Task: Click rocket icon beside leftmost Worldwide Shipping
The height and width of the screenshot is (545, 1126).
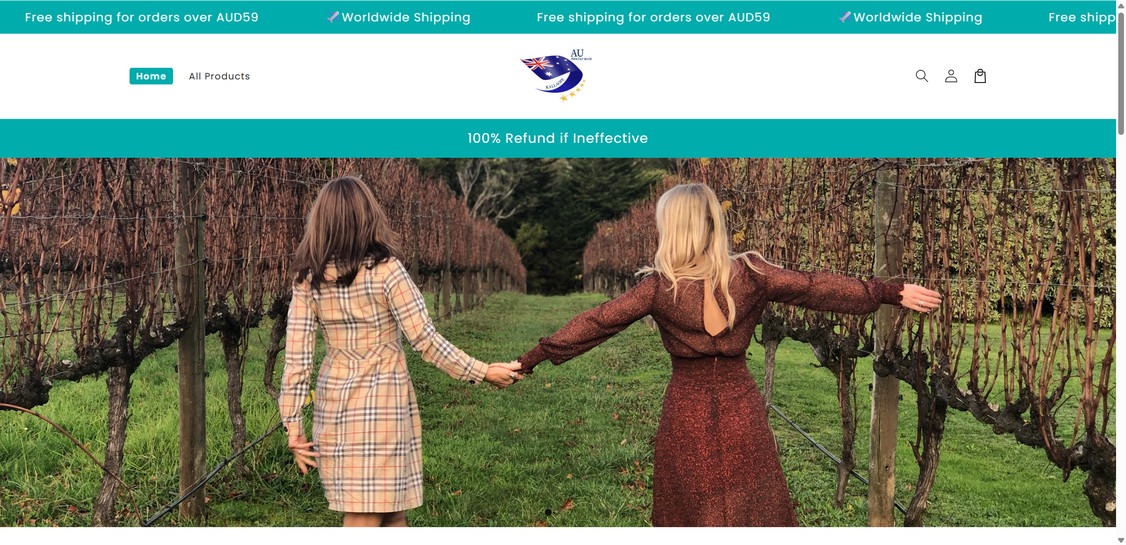Action: click(333, 17)
